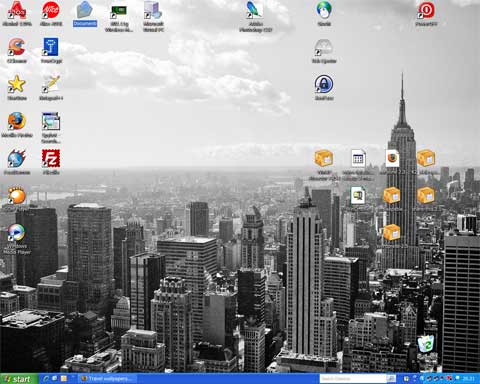
Task: Launch the red PowerOff shortcut
Action: tap(426, 10)
